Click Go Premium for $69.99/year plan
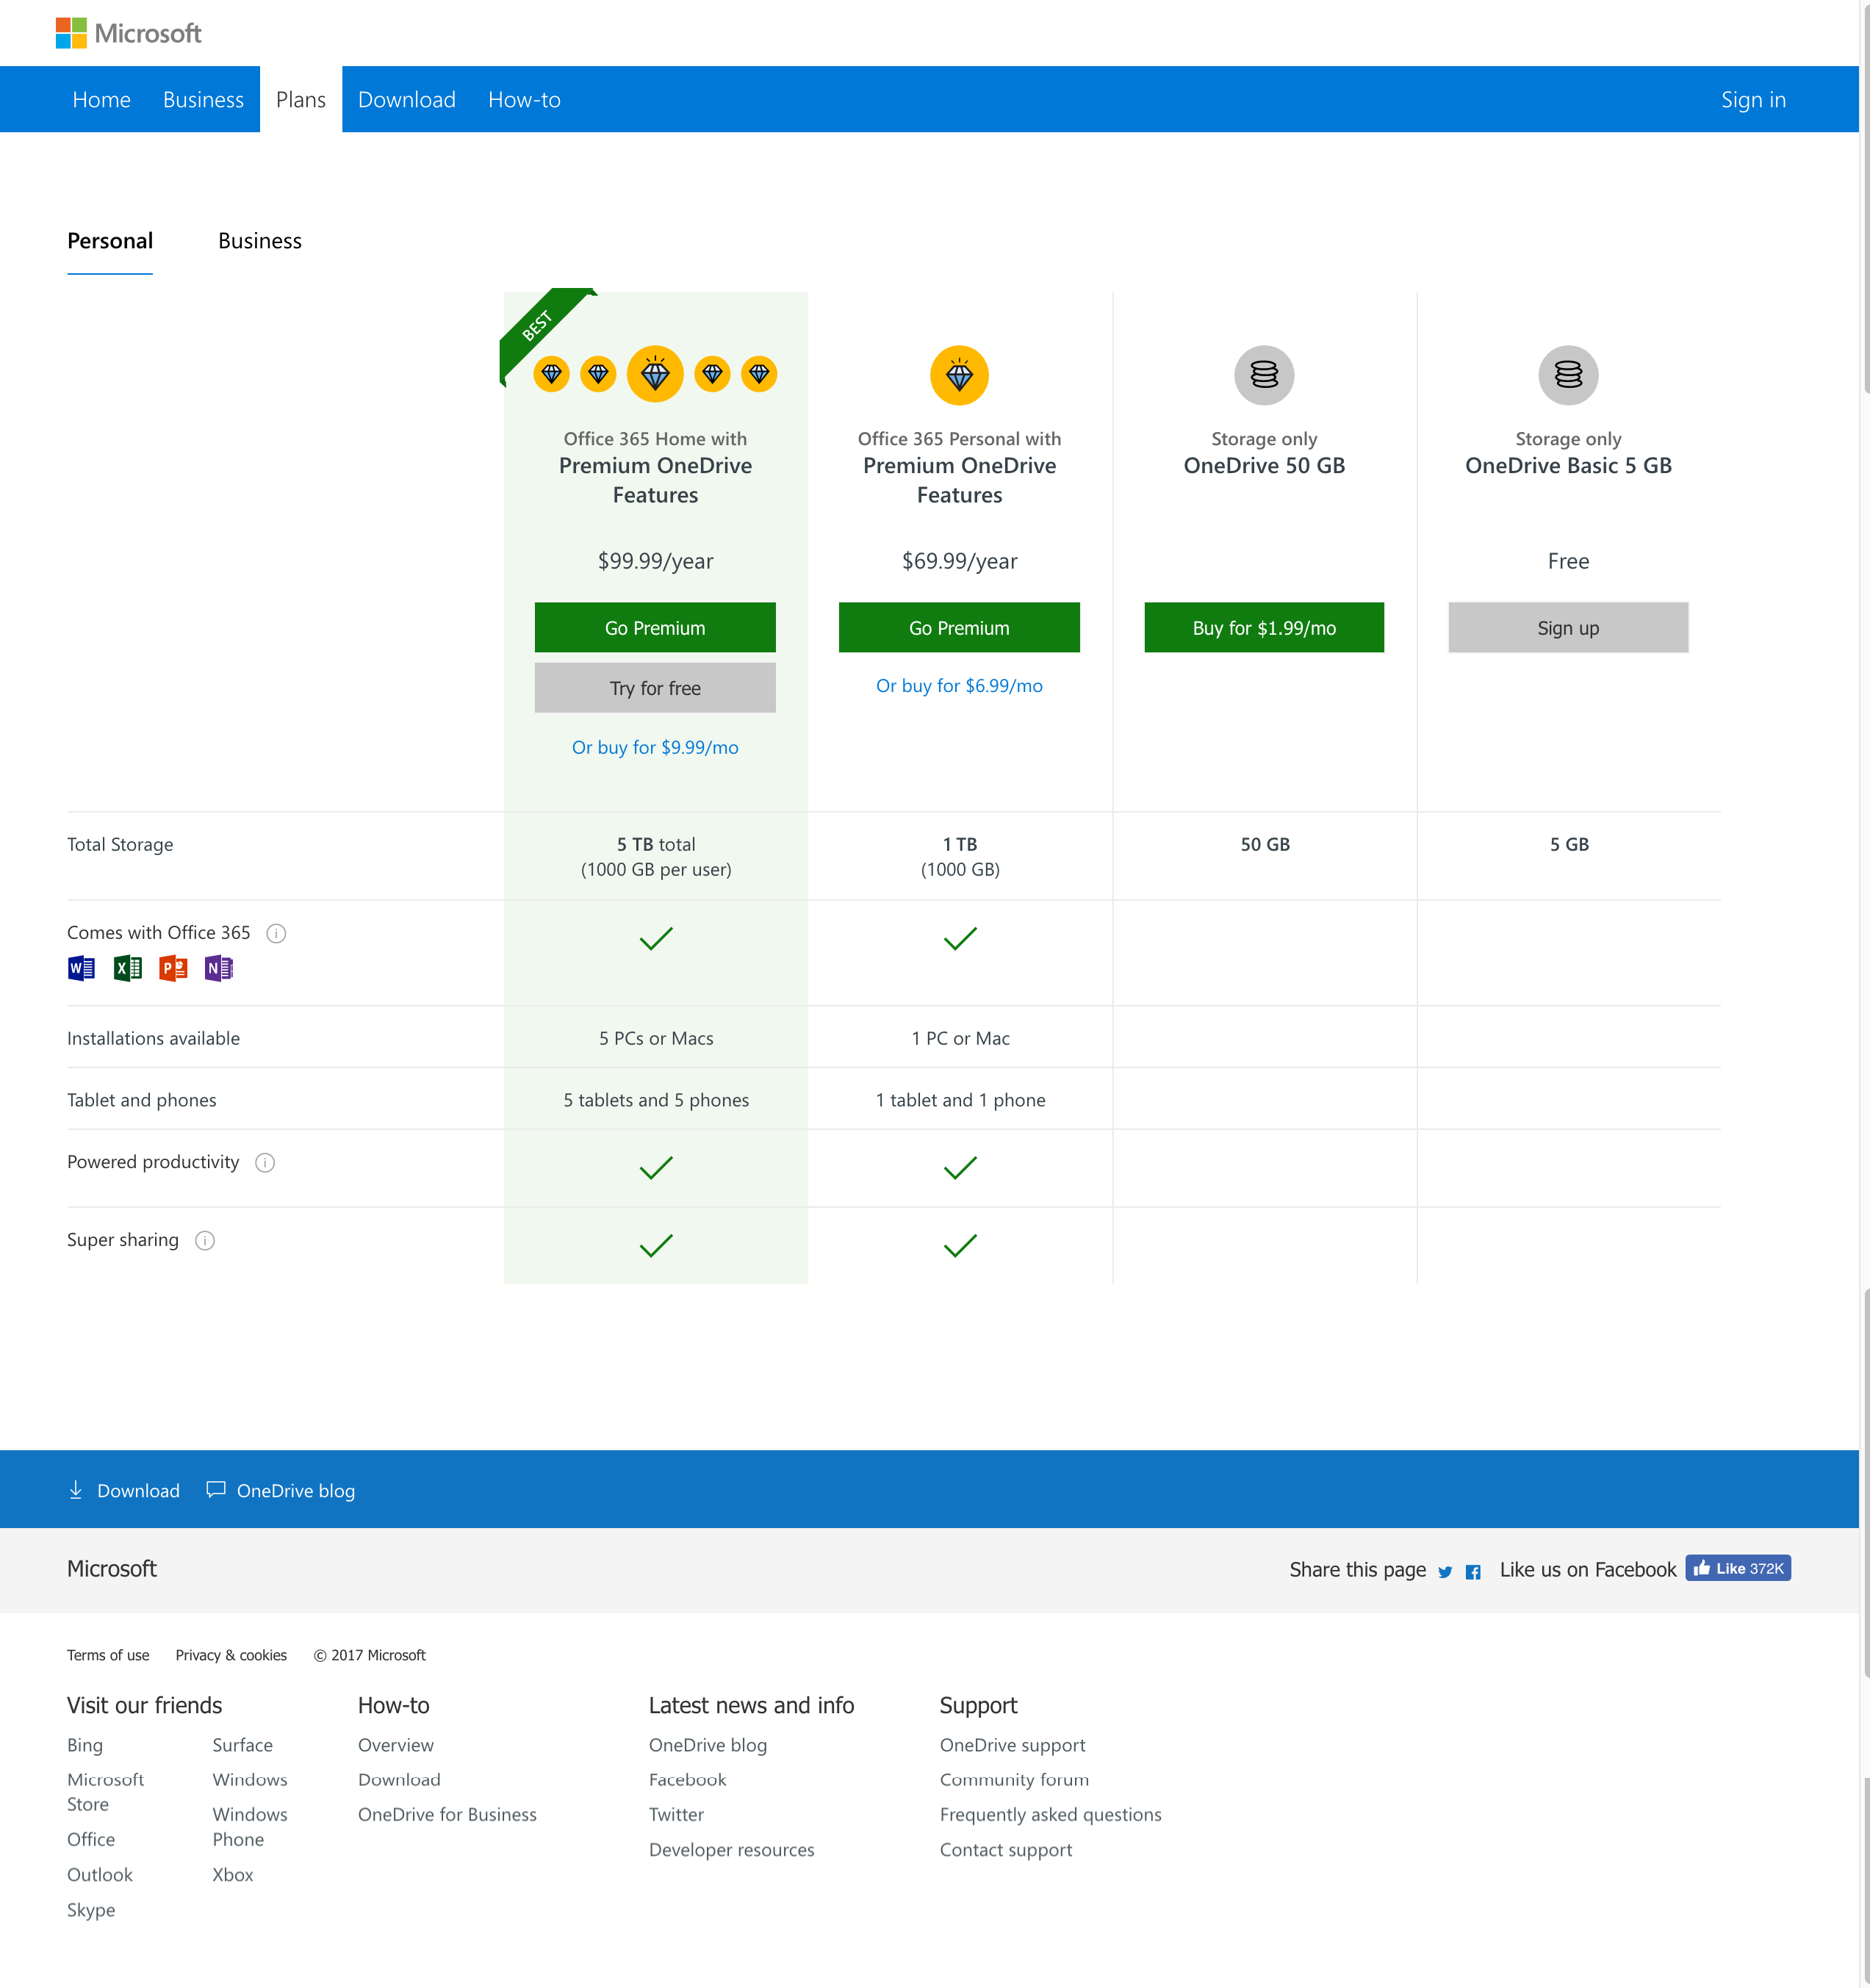1870x1988 pixels. click(x=959, y=627)
